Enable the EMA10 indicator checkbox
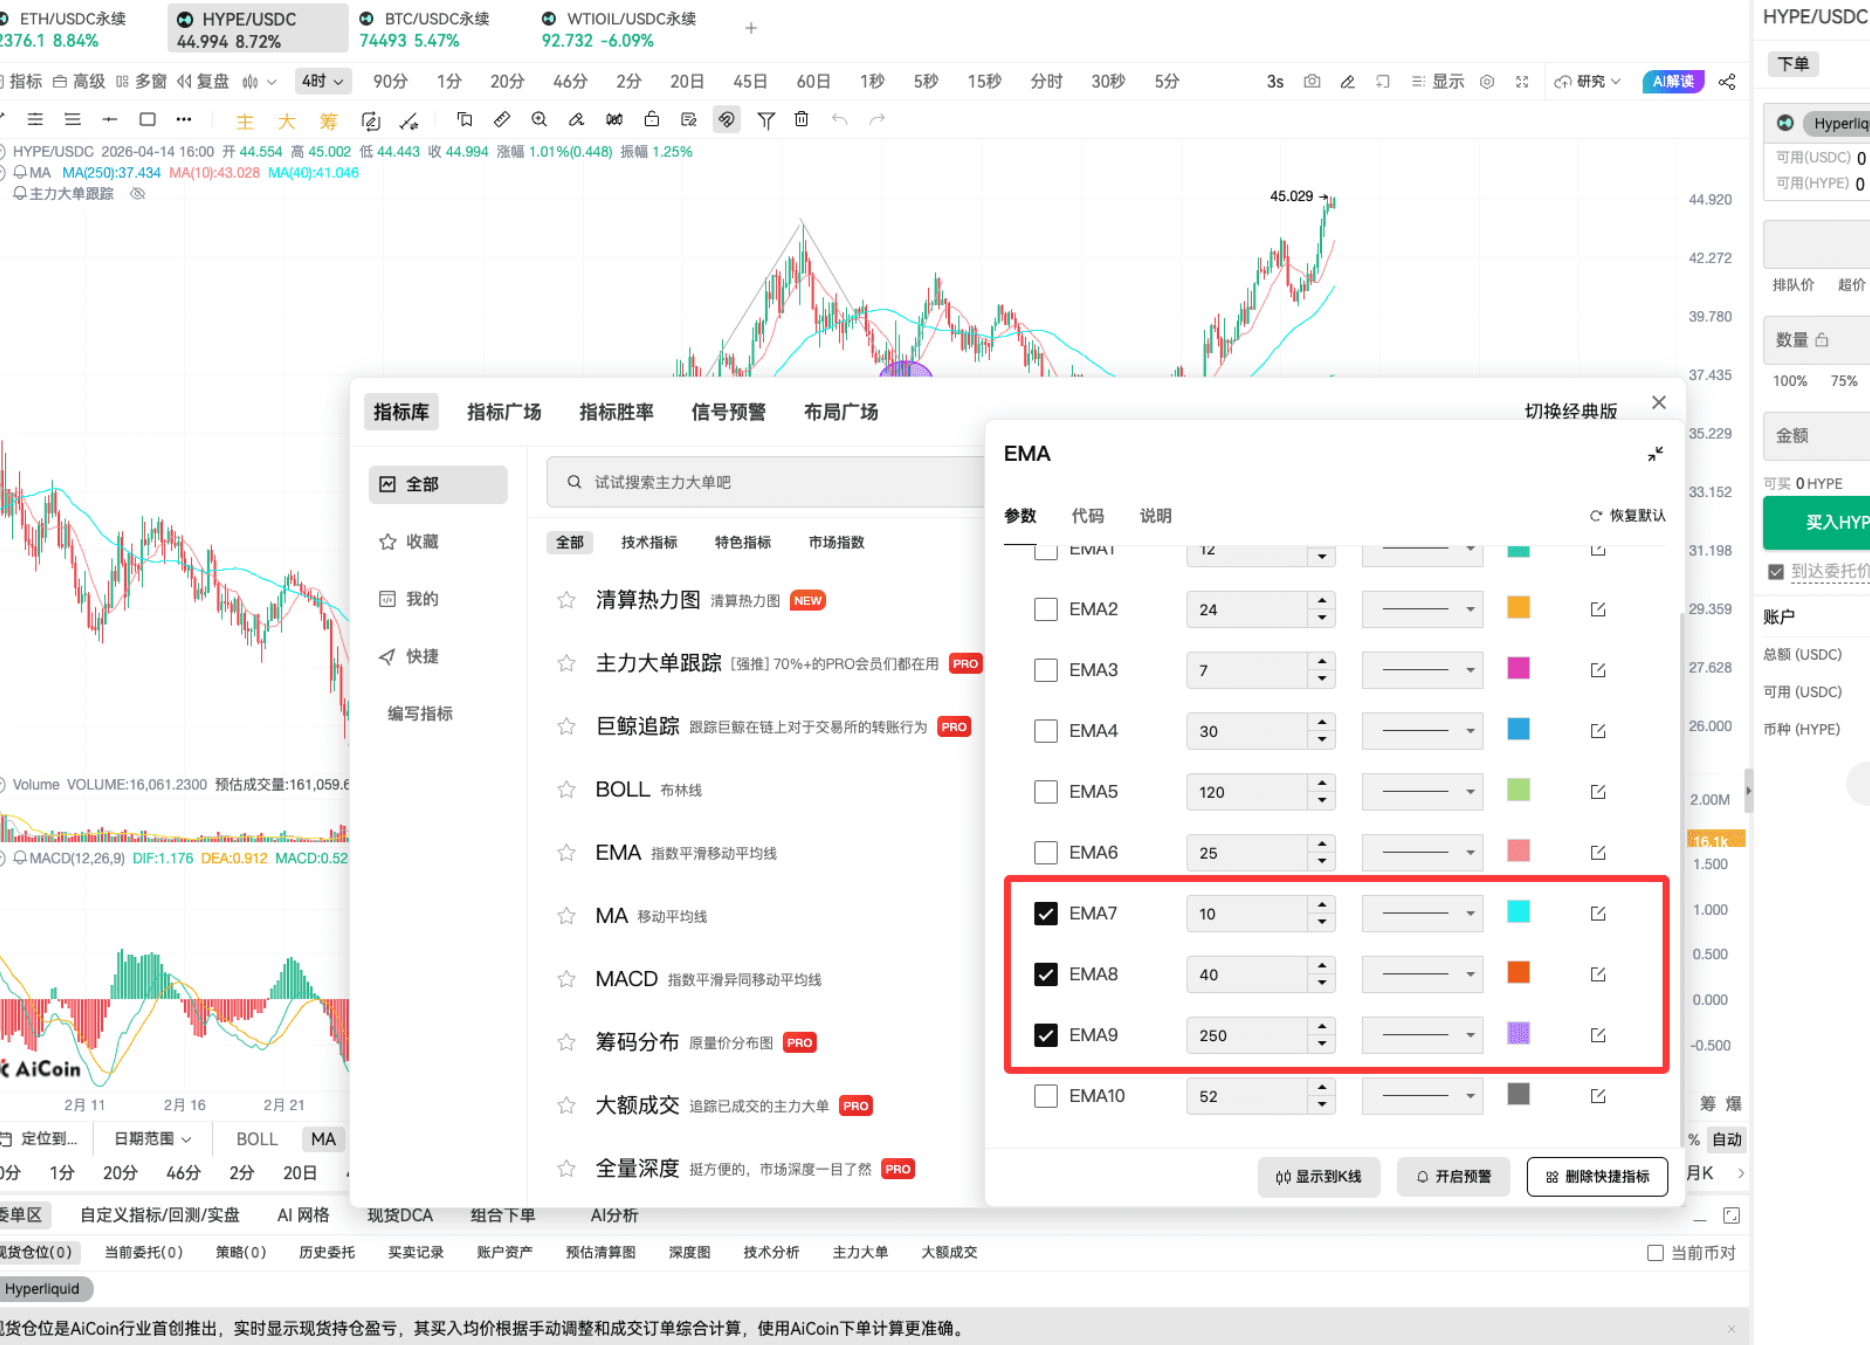The height and width of the screenshot is (1345, 1870). (1045, 1096)
